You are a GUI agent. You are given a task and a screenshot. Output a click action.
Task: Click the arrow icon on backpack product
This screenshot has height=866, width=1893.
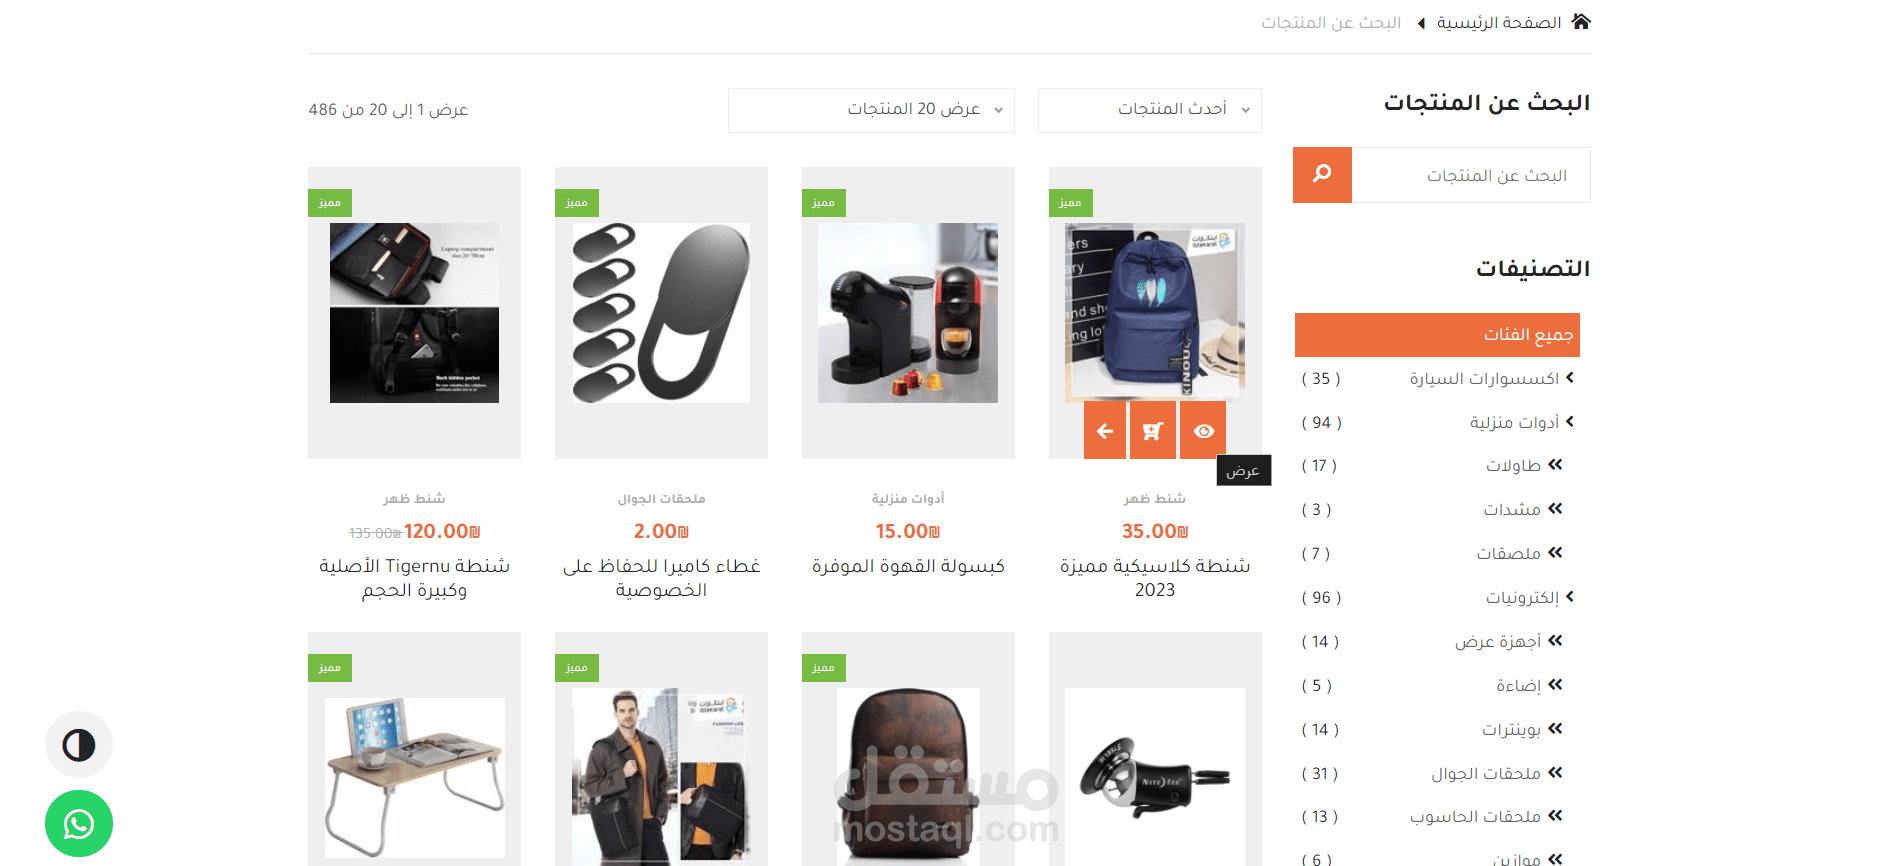pos(1105,431)
